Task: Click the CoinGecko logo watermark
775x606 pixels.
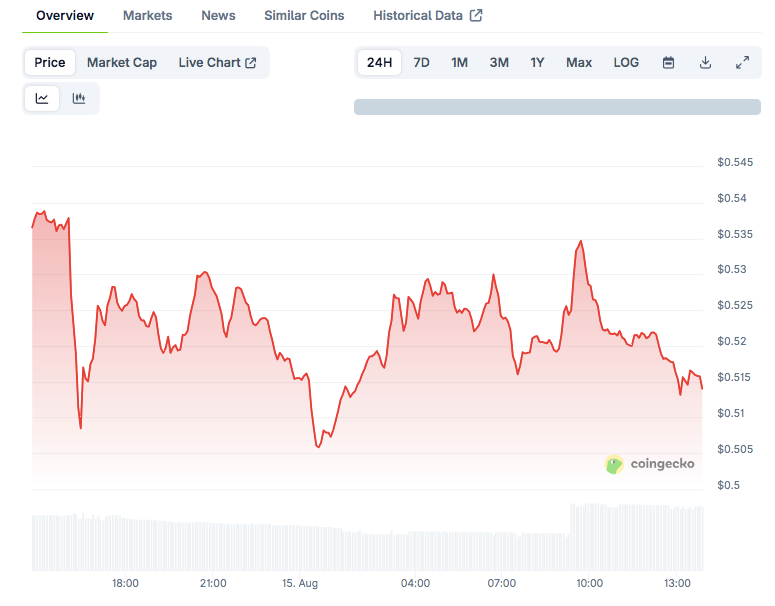Action: pyautogui.click(x=650, y=464)
